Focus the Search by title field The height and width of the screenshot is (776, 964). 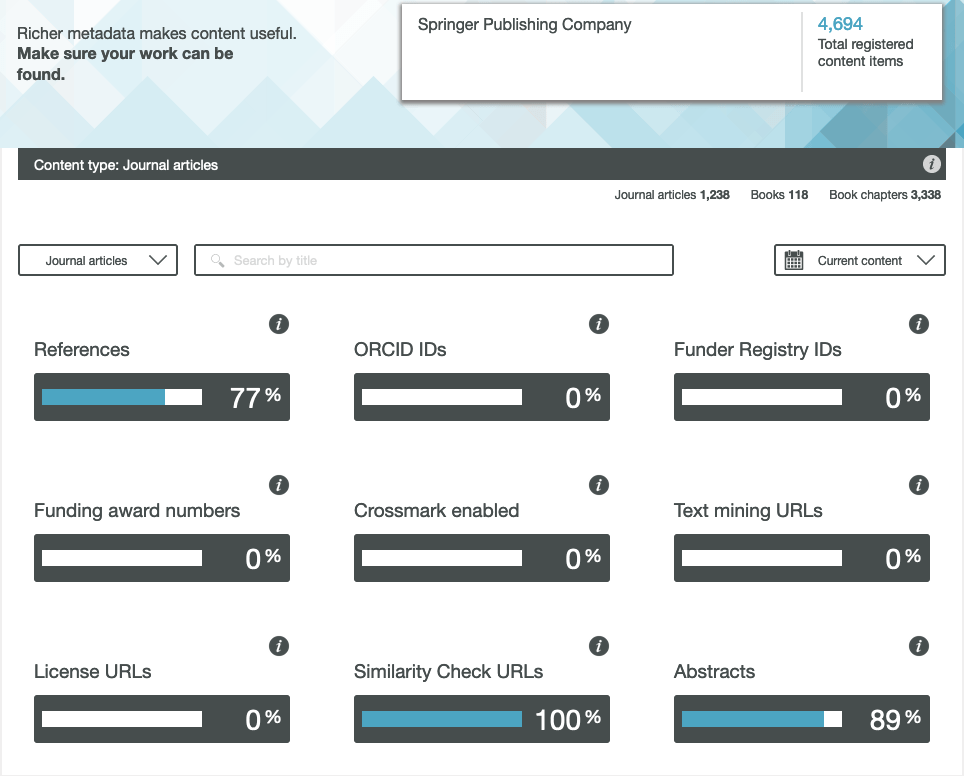tap(434, 260)
